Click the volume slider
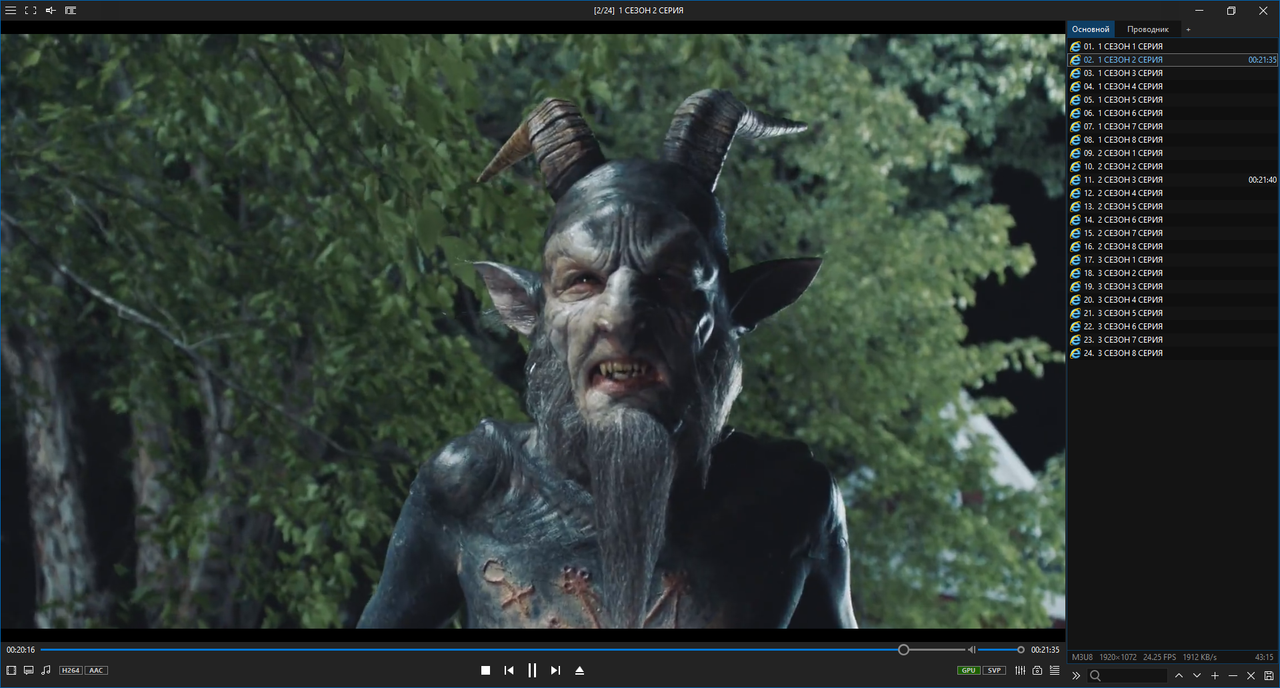The width and height of the screenshot is (1280, 688). coord(1000,650)
